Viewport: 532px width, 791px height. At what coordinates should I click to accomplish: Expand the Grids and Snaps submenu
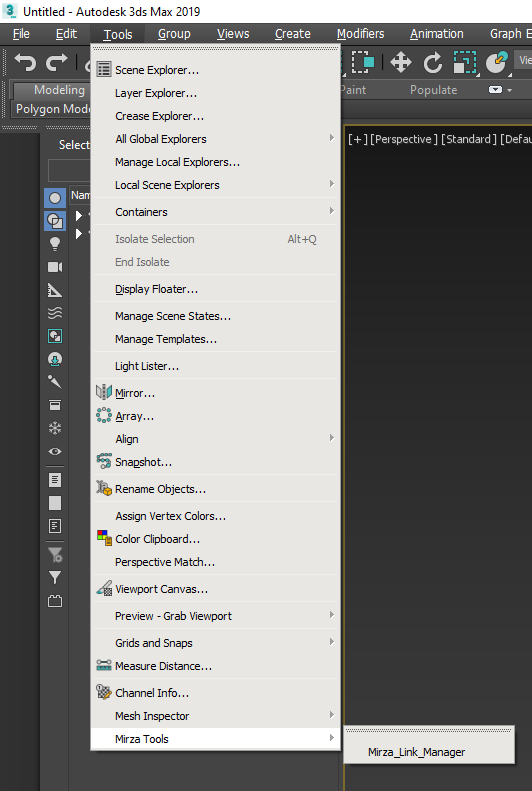pyautogui.click(x=216, y=643)
